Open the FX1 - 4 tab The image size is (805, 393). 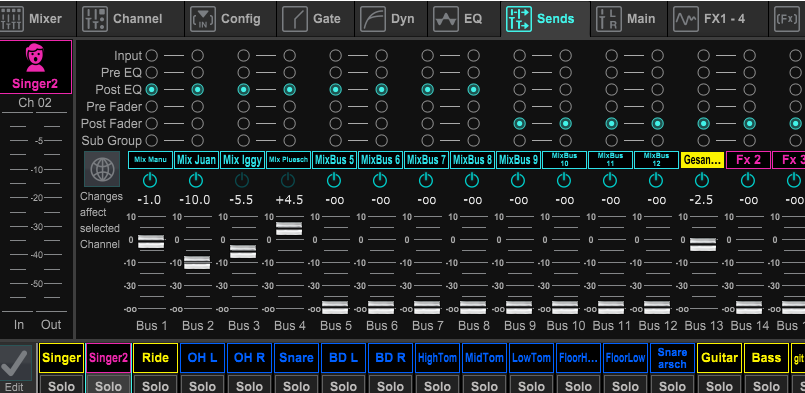point(717,19)
